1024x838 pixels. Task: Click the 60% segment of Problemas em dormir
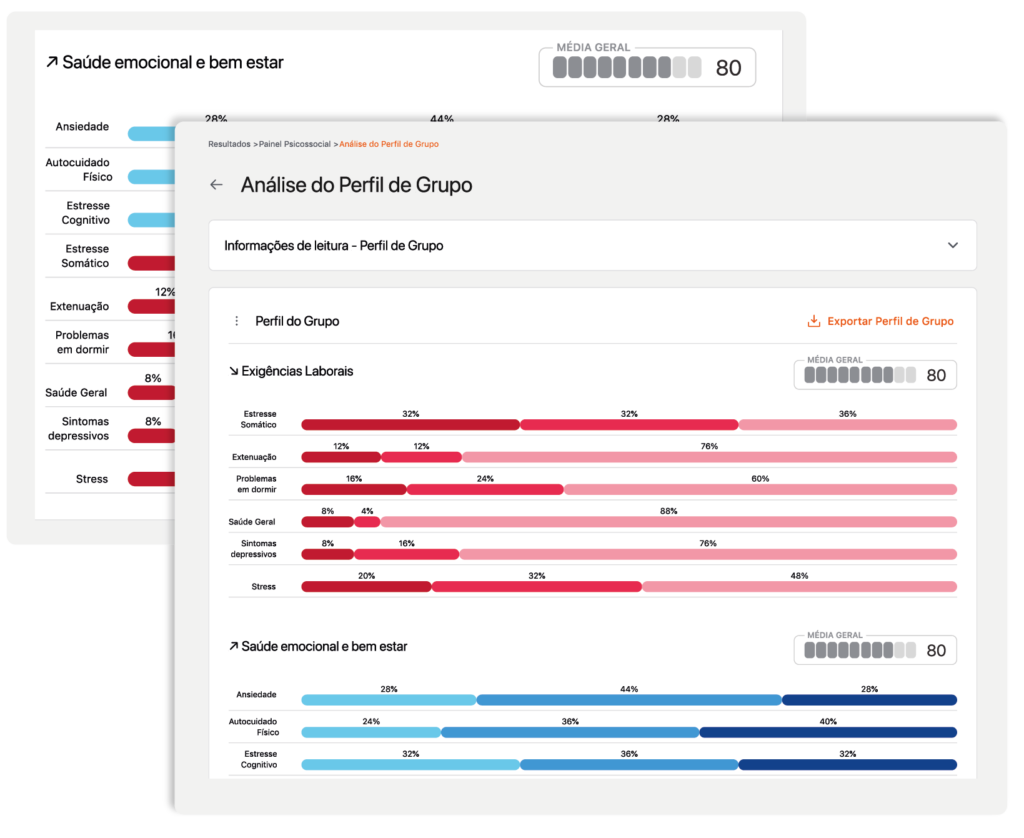760,490
